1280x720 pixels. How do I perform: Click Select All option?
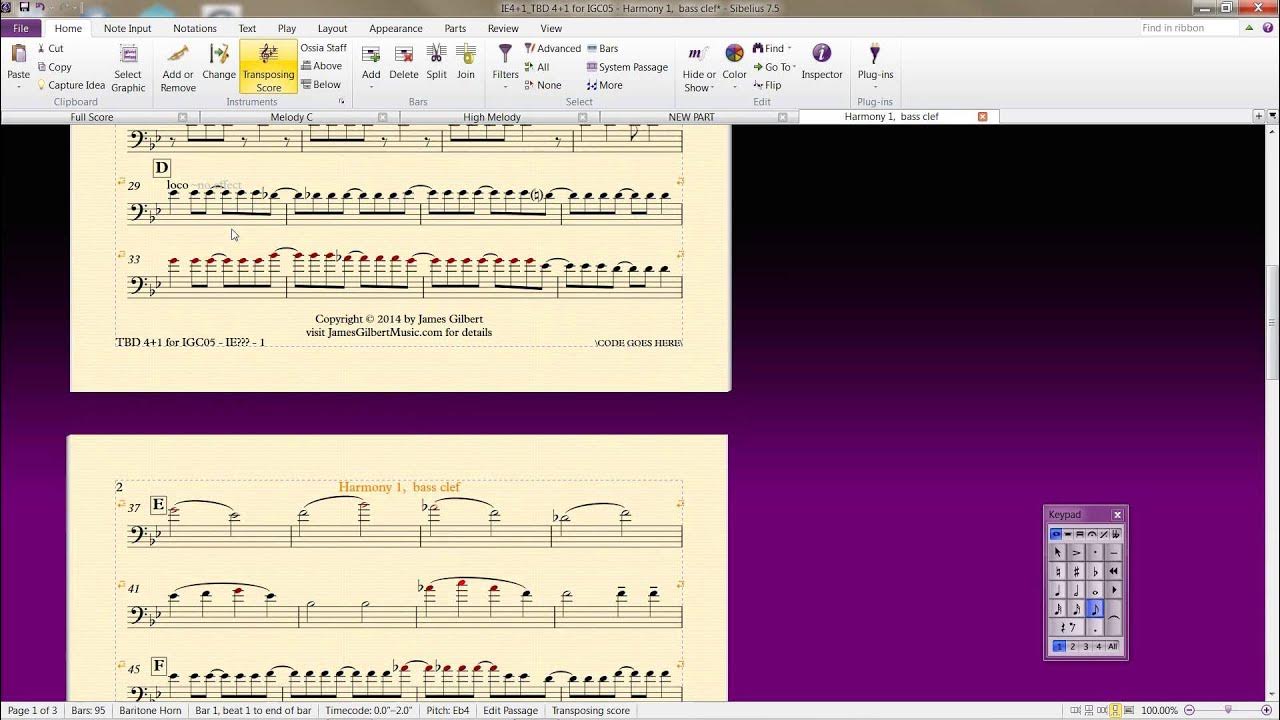pos(536,67)
